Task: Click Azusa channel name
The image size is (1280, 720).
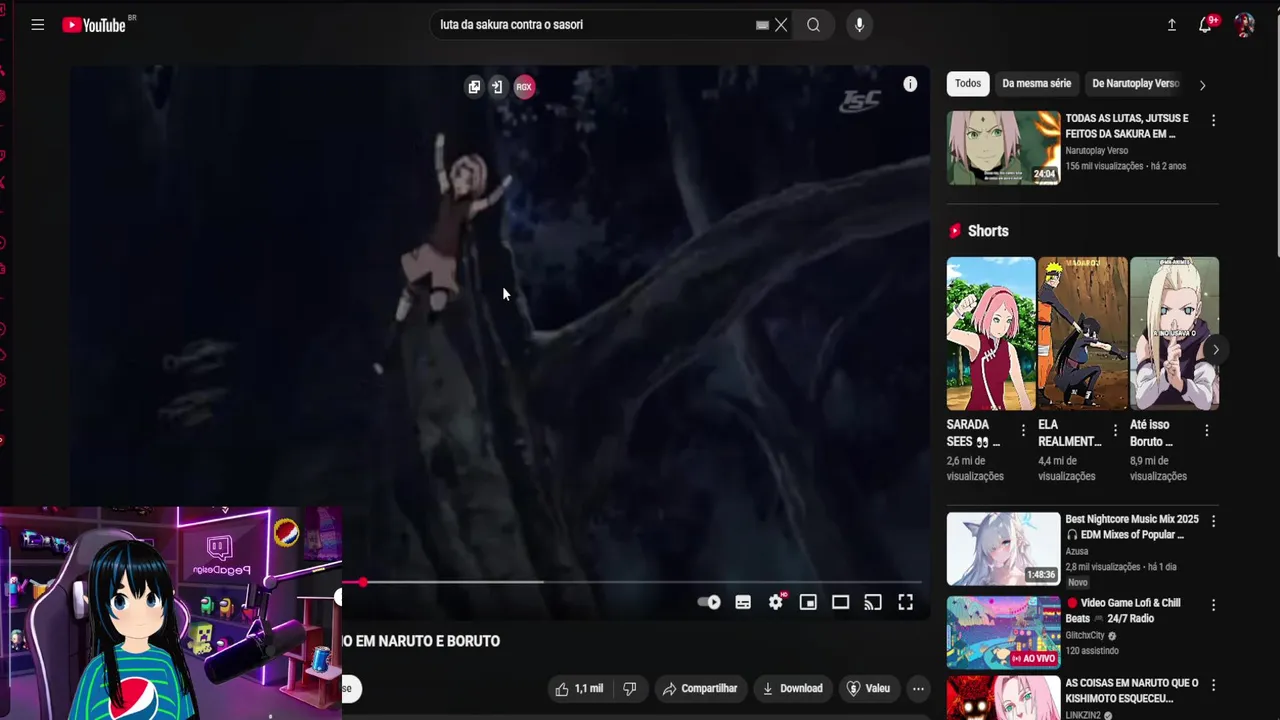Action: coord(1077,551)
